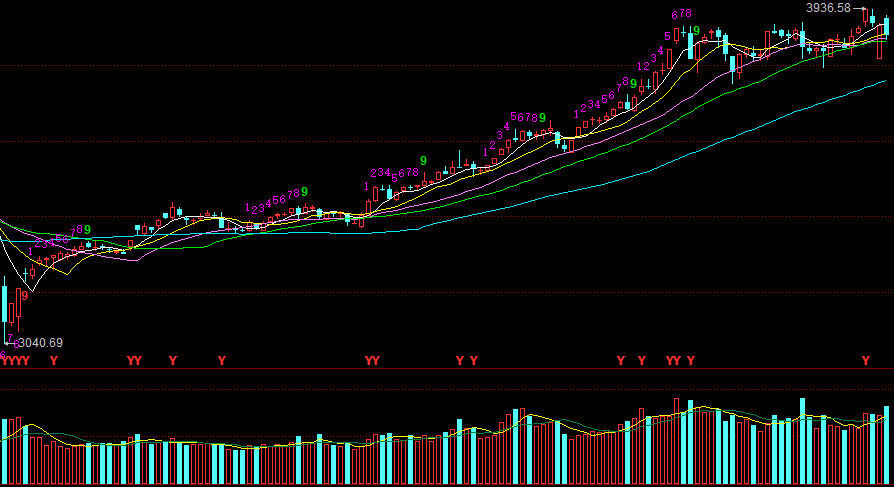Click the 3936.58 high price label
Screen dimensions: 894x487
(828, 8)
